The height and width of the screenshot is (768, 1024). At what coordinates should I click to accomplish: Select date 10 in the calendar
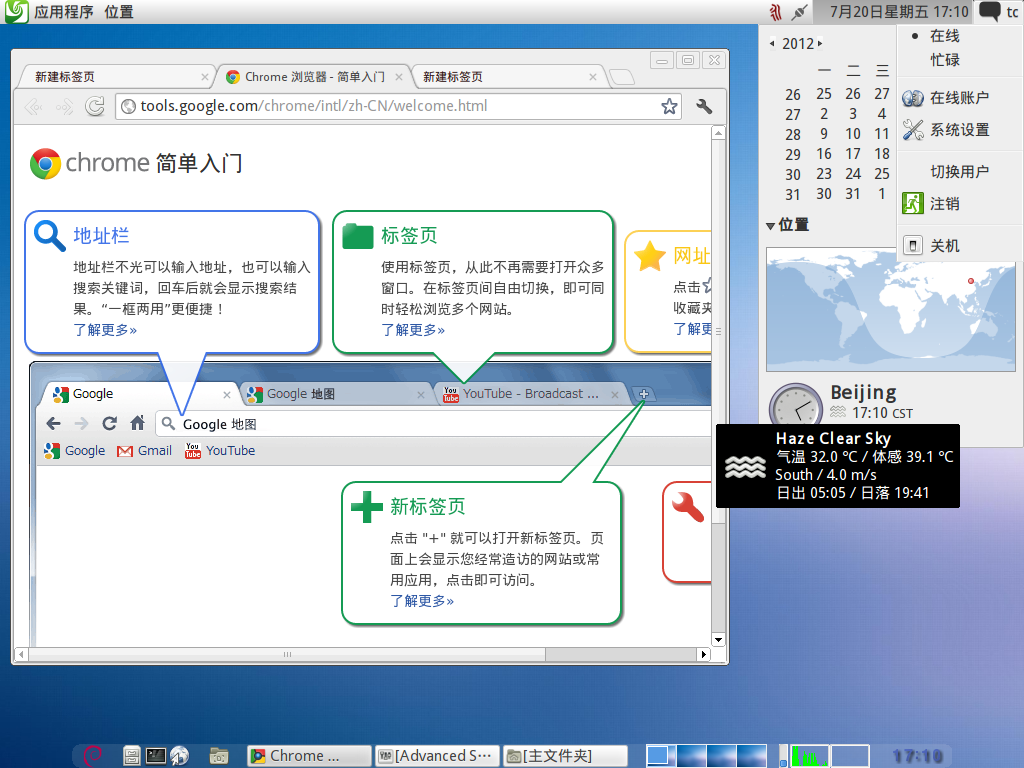point(853,134)
